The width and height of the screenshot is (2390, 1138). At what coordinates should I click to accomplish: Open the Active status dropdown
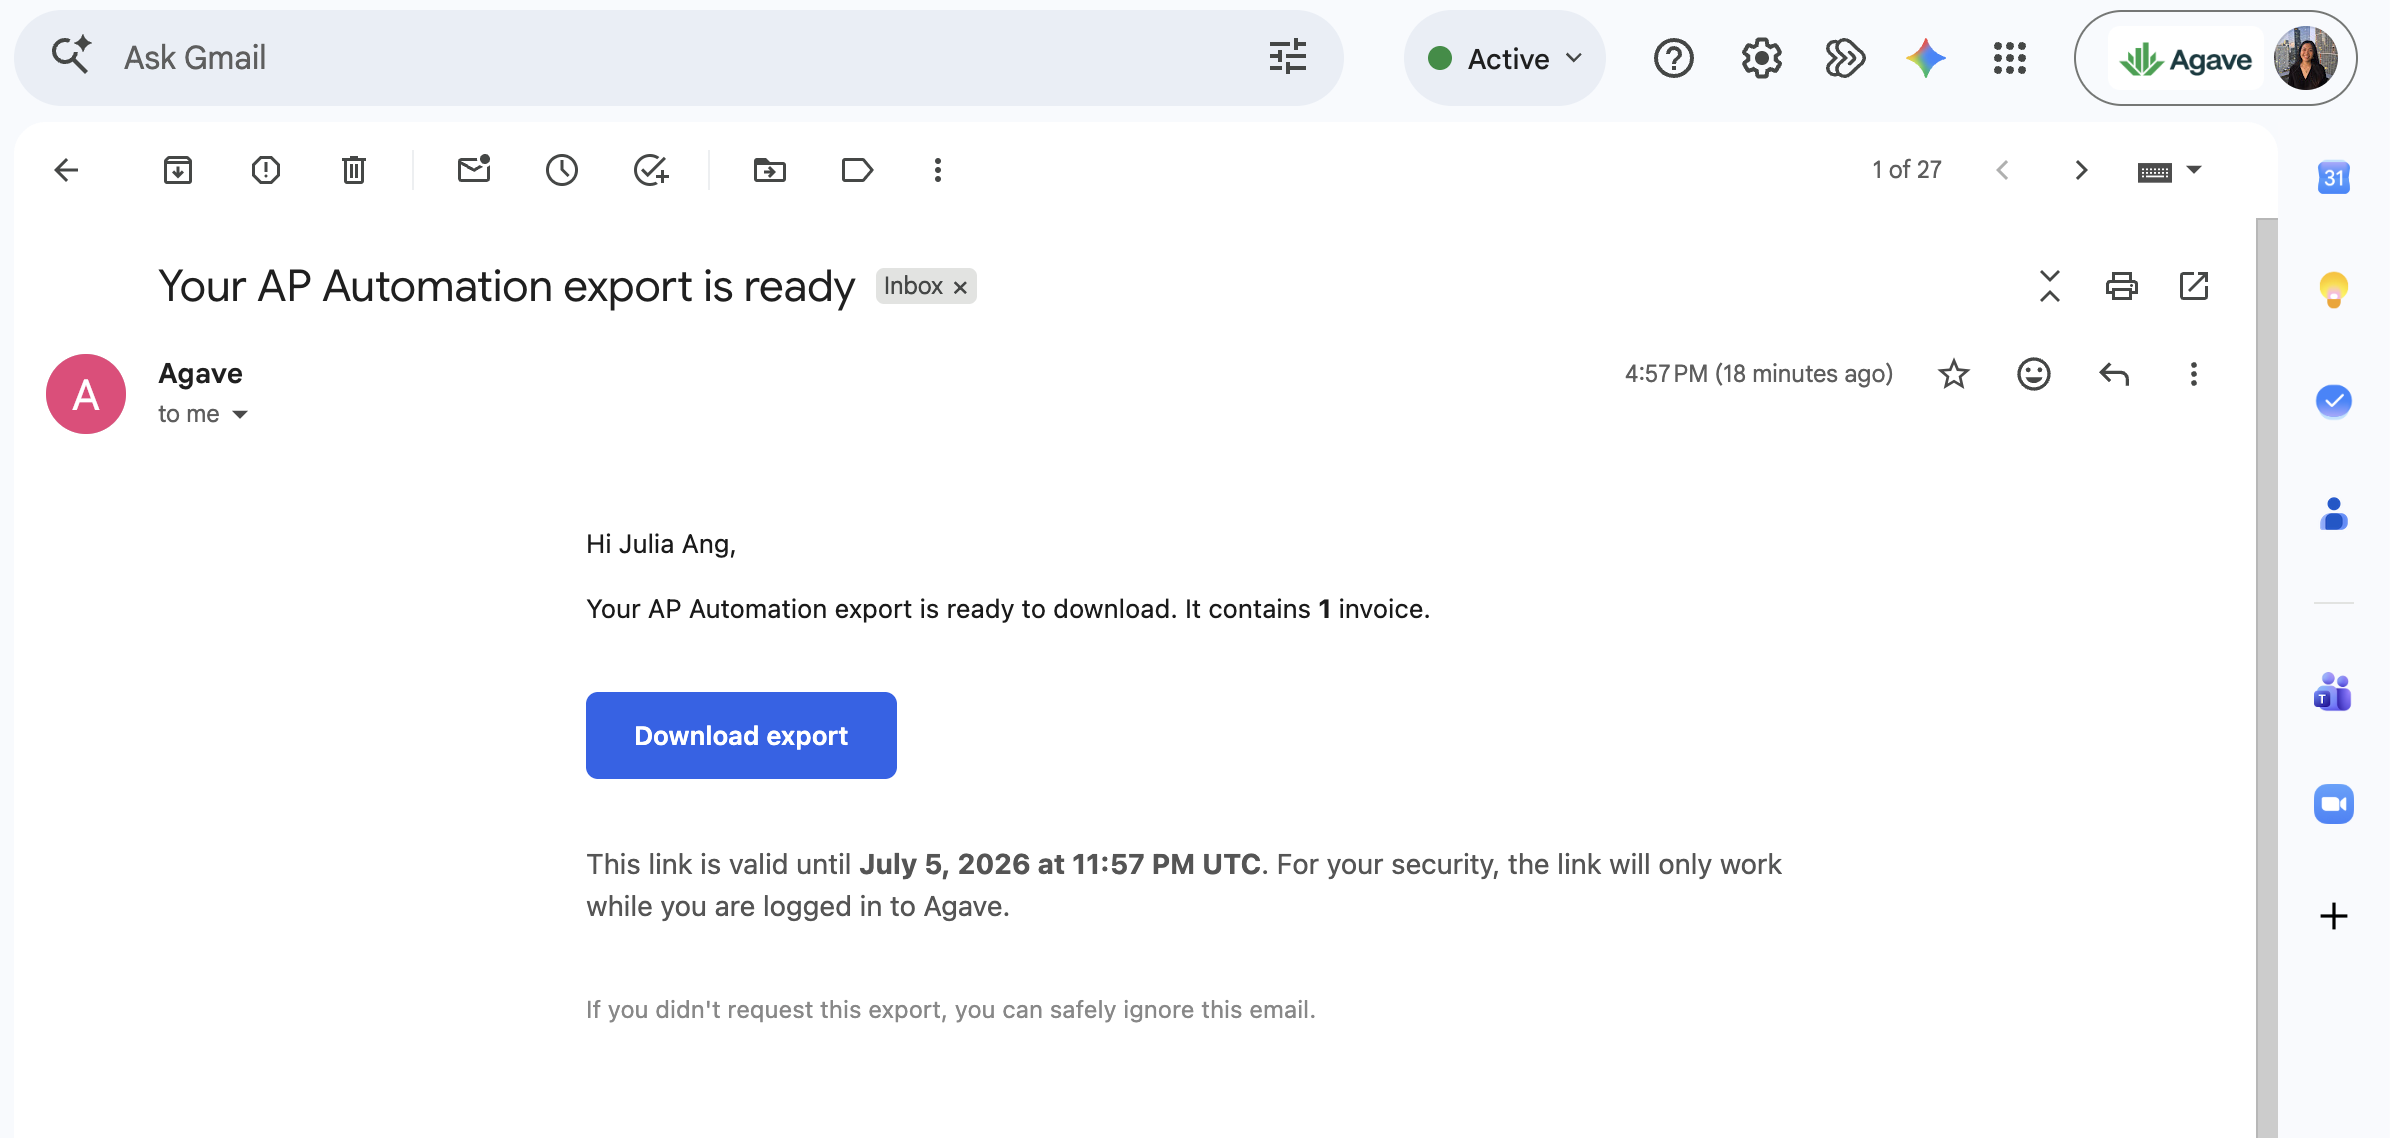coord(1504,58)
